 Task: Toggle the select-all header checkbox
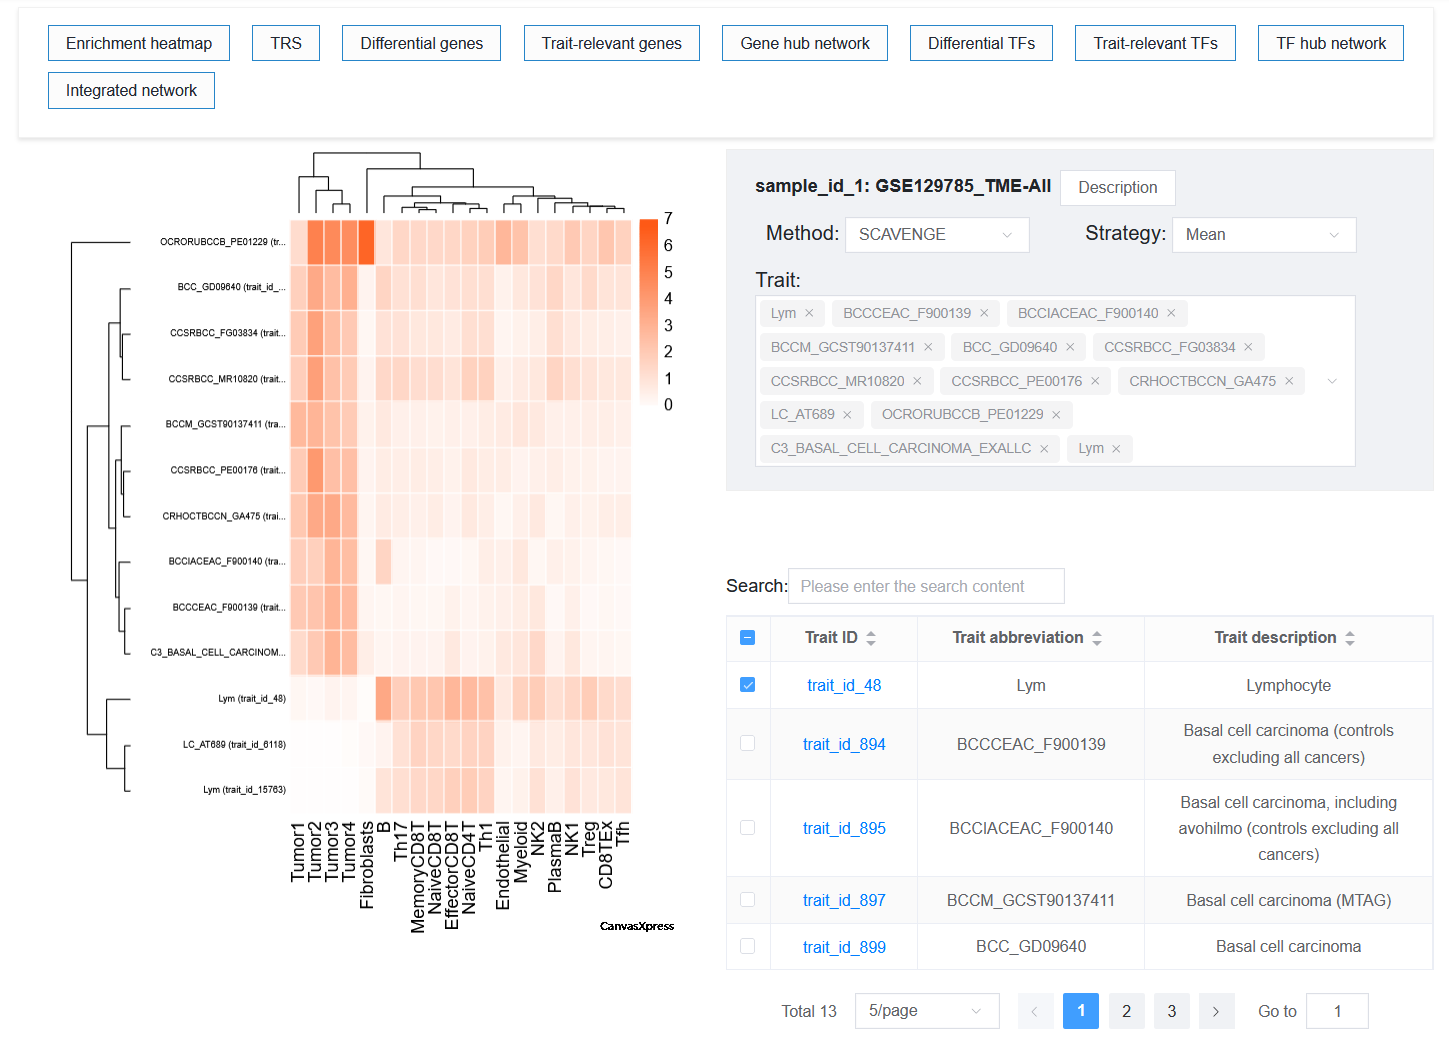(748, 638)
